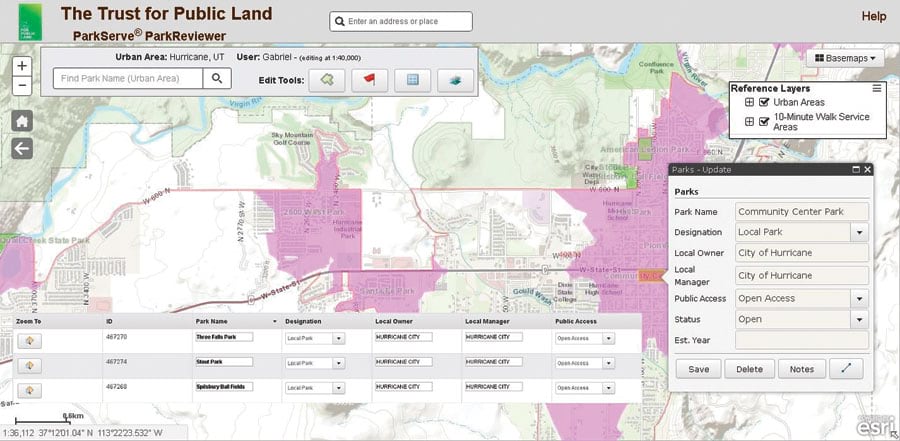This screenshot has height=441, width=900.
Task: Open Public Access dropdown in Parks panel
Action: coord(860,299)
